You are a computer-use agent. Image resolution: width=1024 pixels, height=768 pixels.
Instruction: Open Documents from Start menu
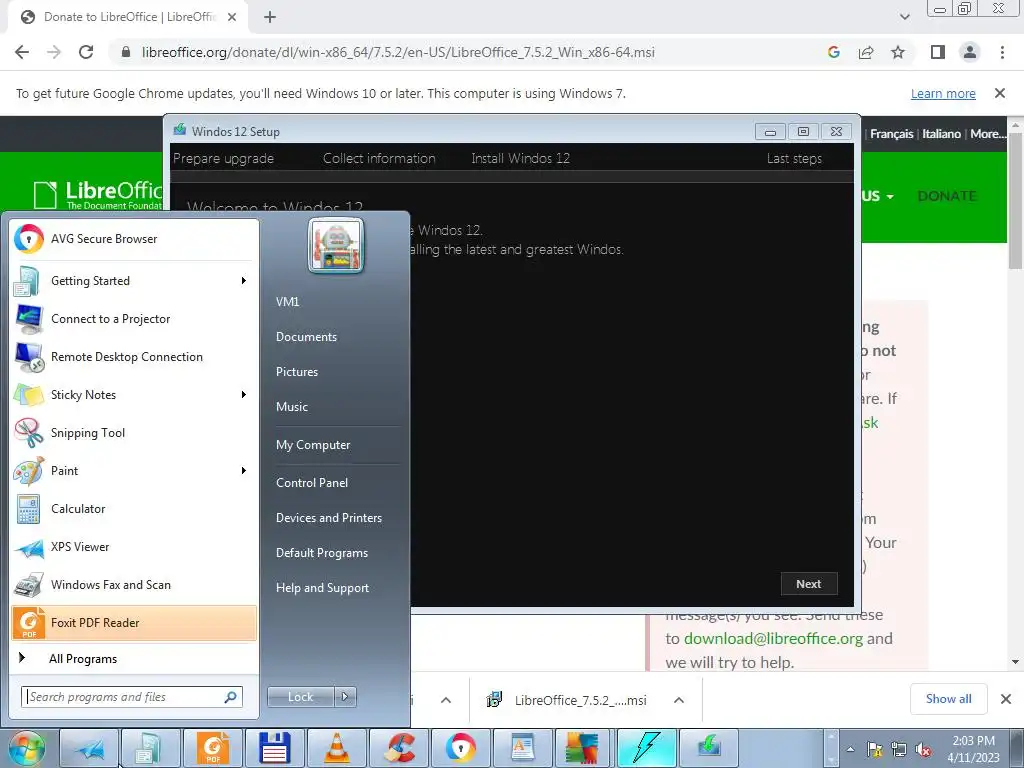[306, 337]
